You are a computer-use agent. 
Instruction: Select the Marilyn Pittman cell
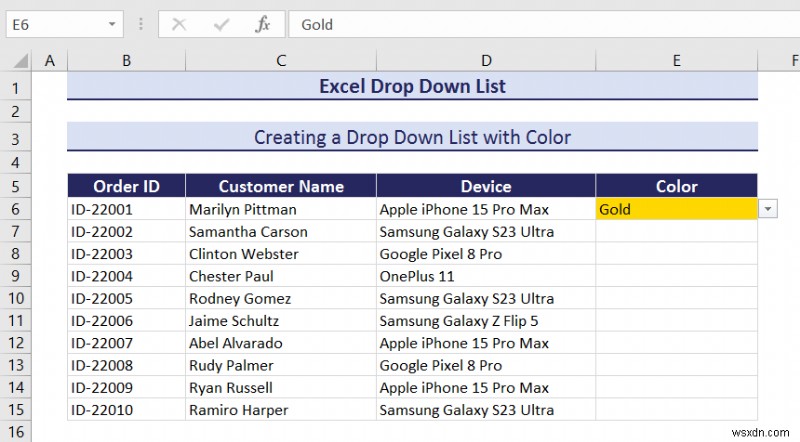(x=281, y=209)
